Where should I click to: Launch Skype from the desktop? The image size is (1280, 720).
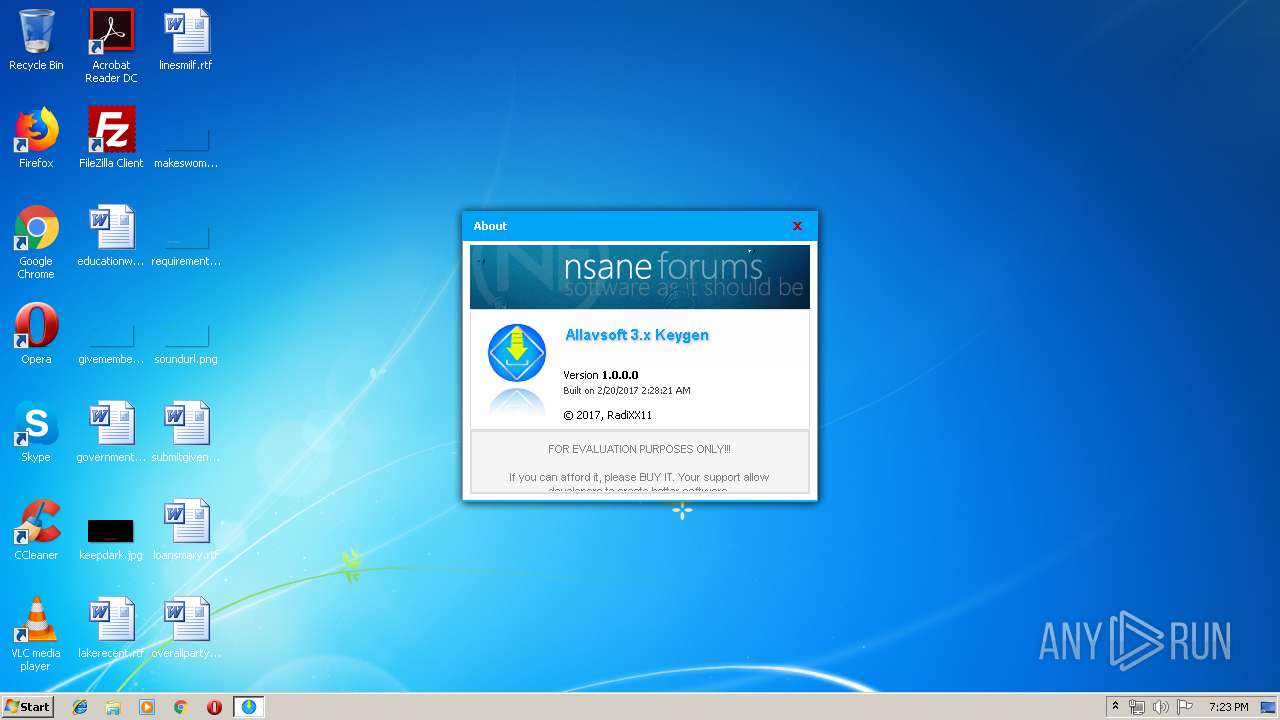click(36, 432)
